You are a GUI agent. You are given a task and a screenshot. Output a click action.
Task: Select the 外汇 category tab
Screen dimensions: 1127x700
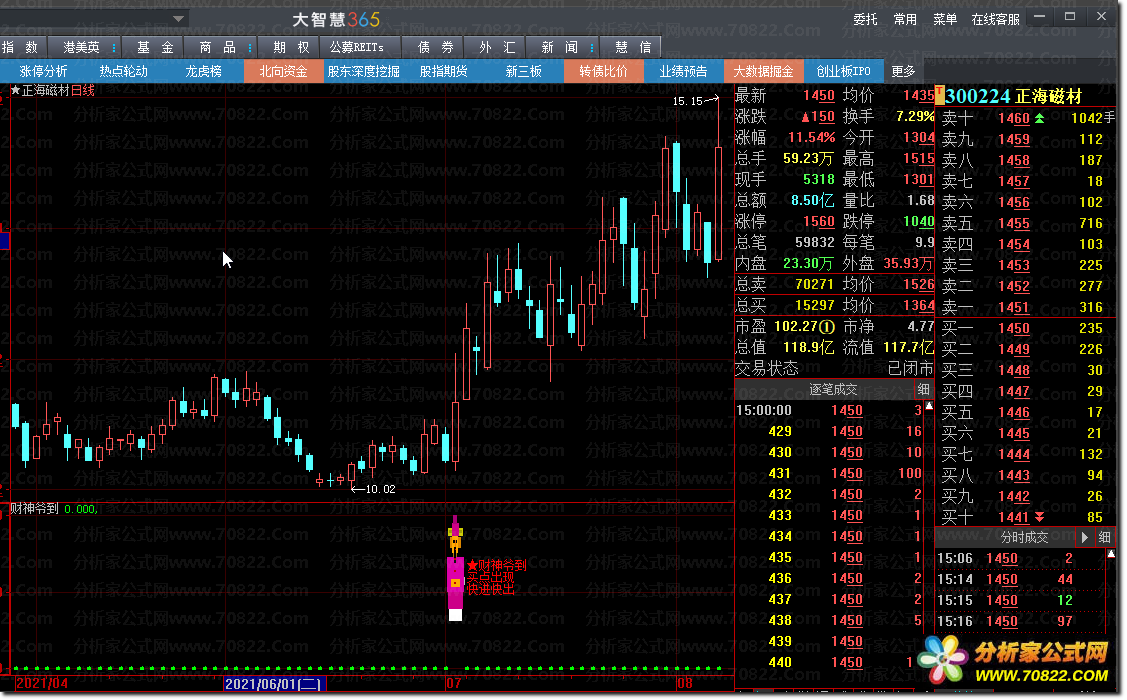497,47
